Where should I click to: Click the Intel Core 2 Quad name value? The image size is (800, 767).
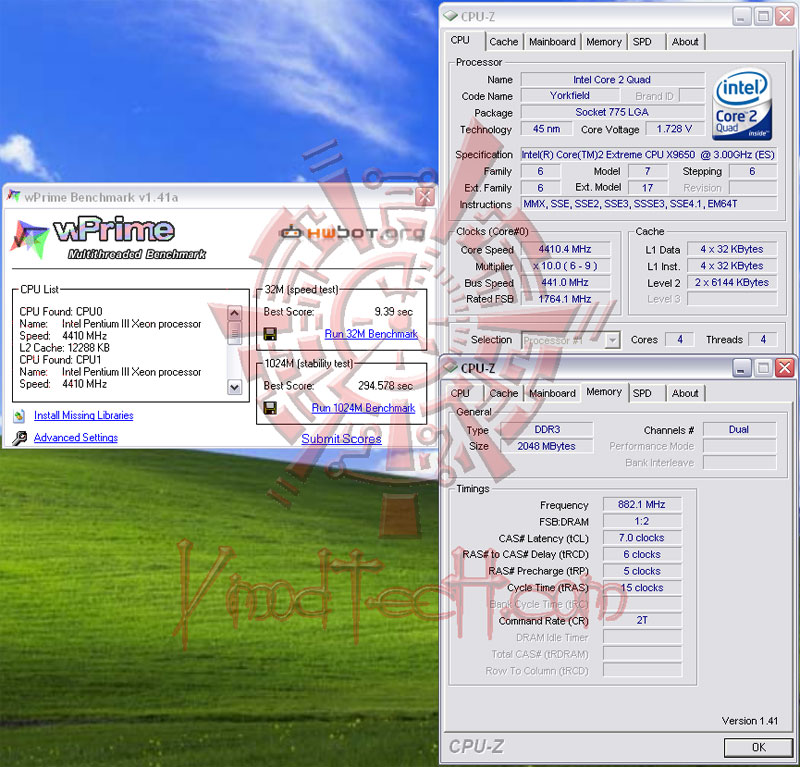coord(612,80)
